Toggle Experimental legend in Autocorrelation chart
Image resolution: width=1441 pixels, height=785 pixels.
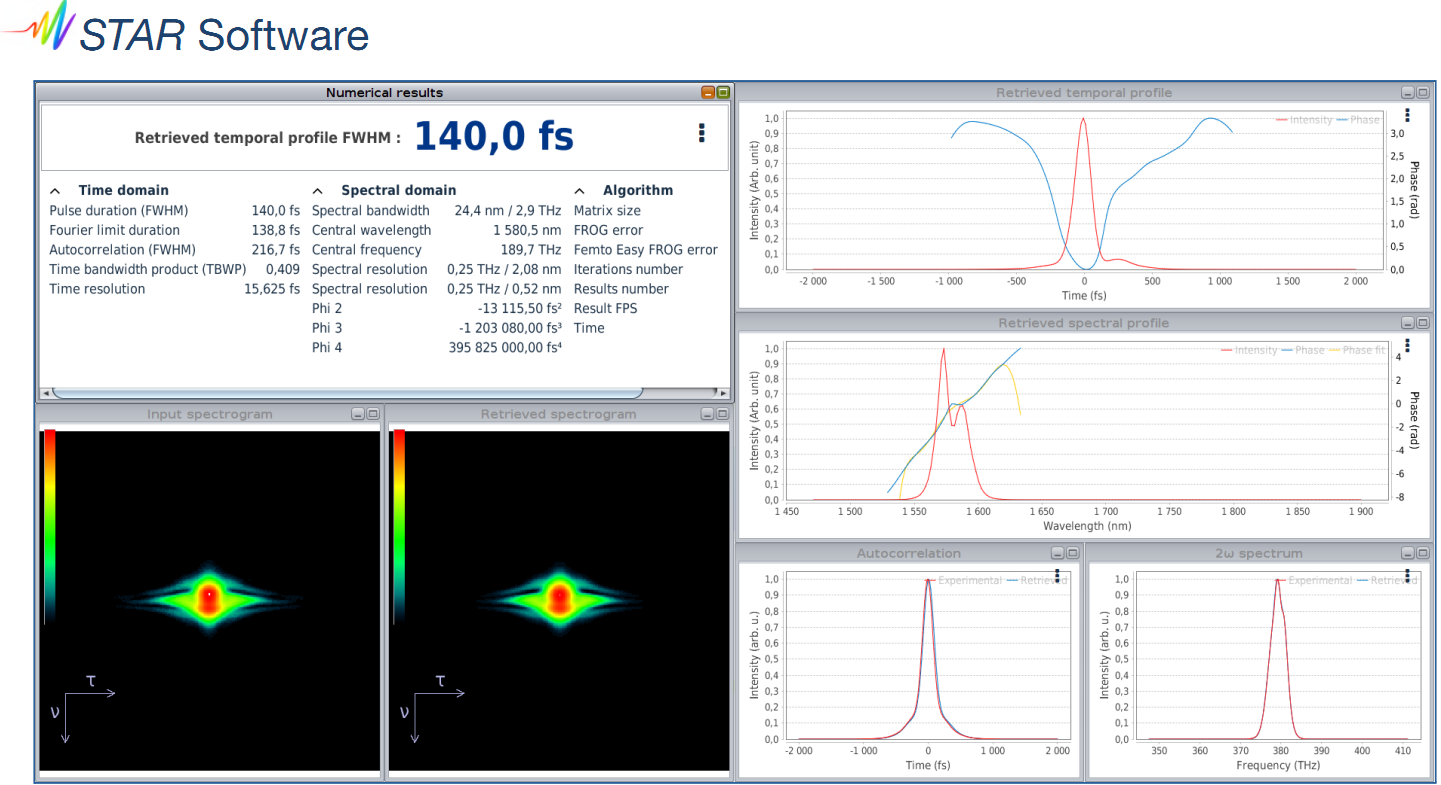coord(963,580)
